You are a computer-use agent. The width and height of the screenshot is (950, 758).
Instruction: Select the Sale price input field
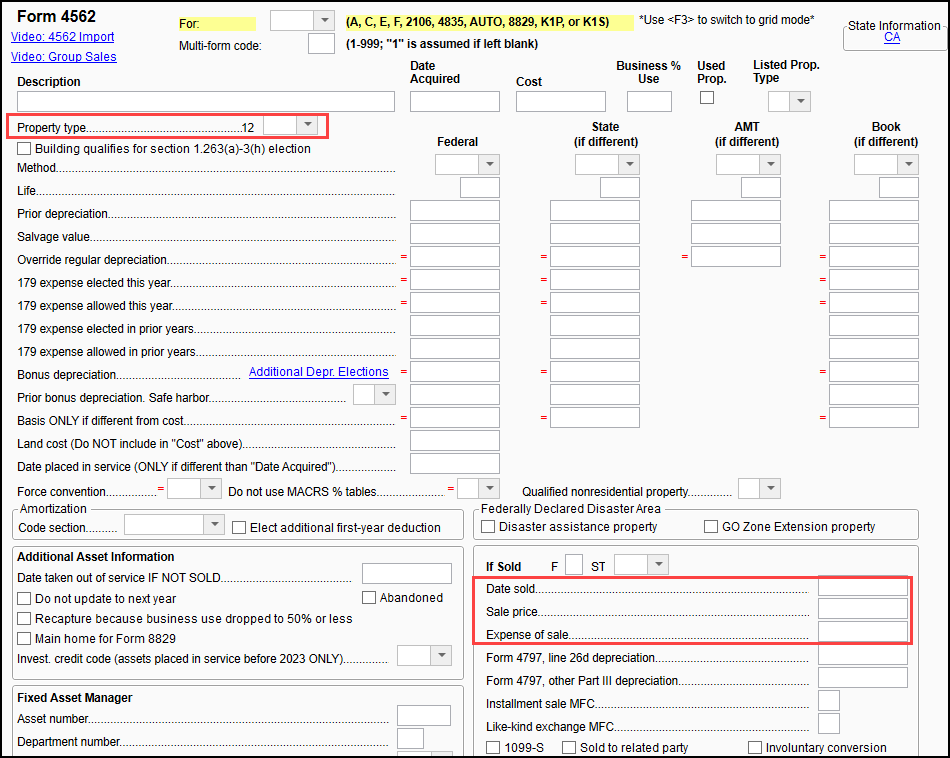(862, 609)
